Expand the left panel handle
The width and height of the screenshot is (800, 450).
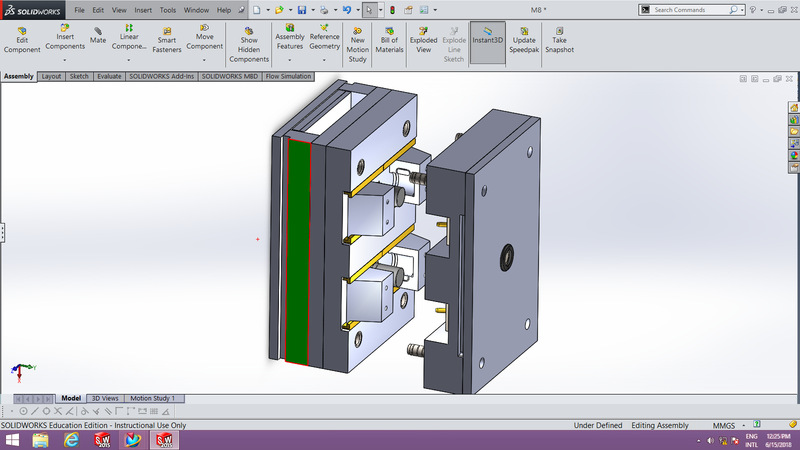[3, 233]
